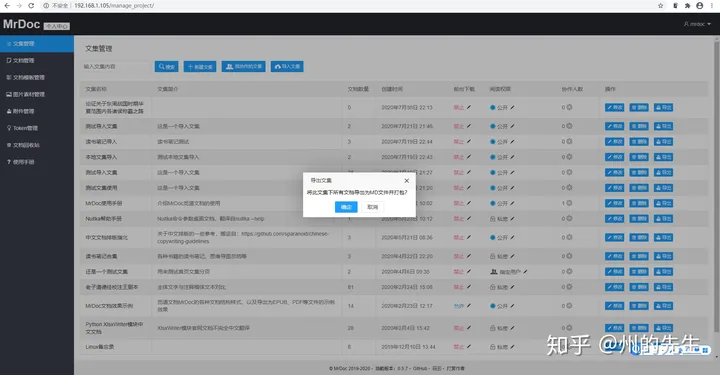Reload the page with the browser refresh icon
This screenshot has width=720, height=375.
(x=31, y=6)
